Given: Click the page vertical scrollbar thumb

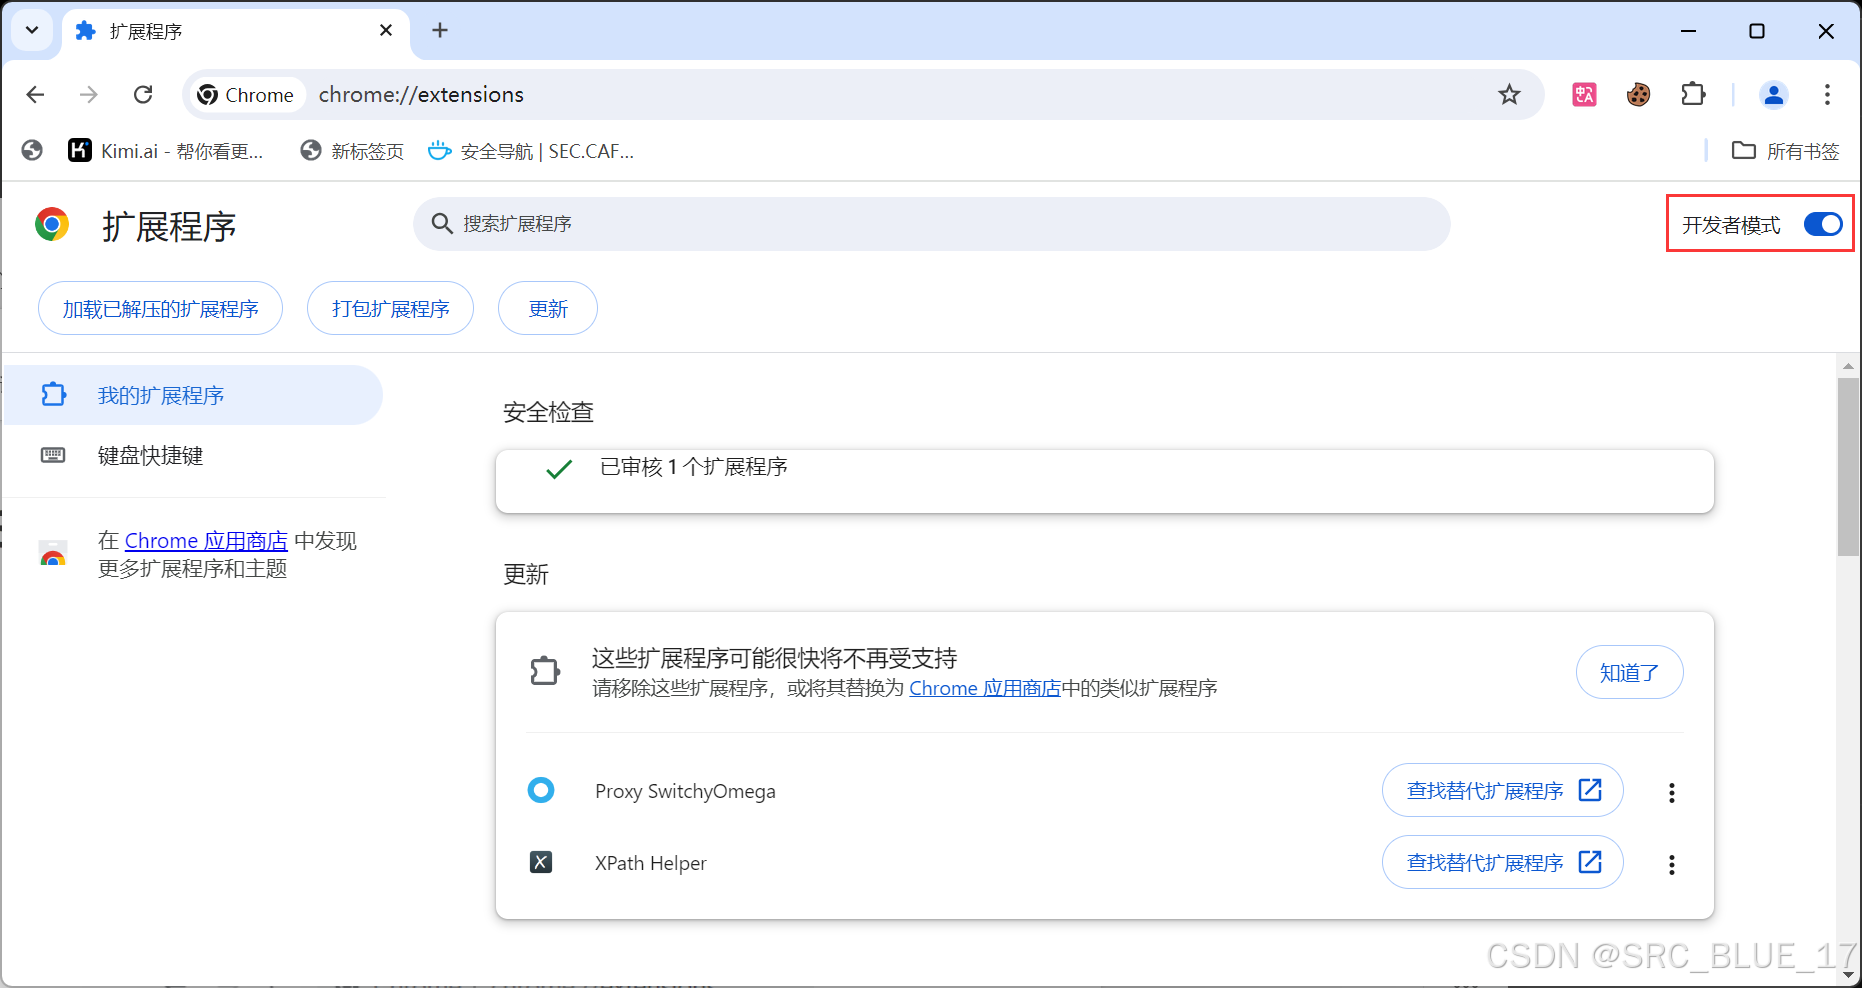Looking at the screenshot, I should (1848, 466).
